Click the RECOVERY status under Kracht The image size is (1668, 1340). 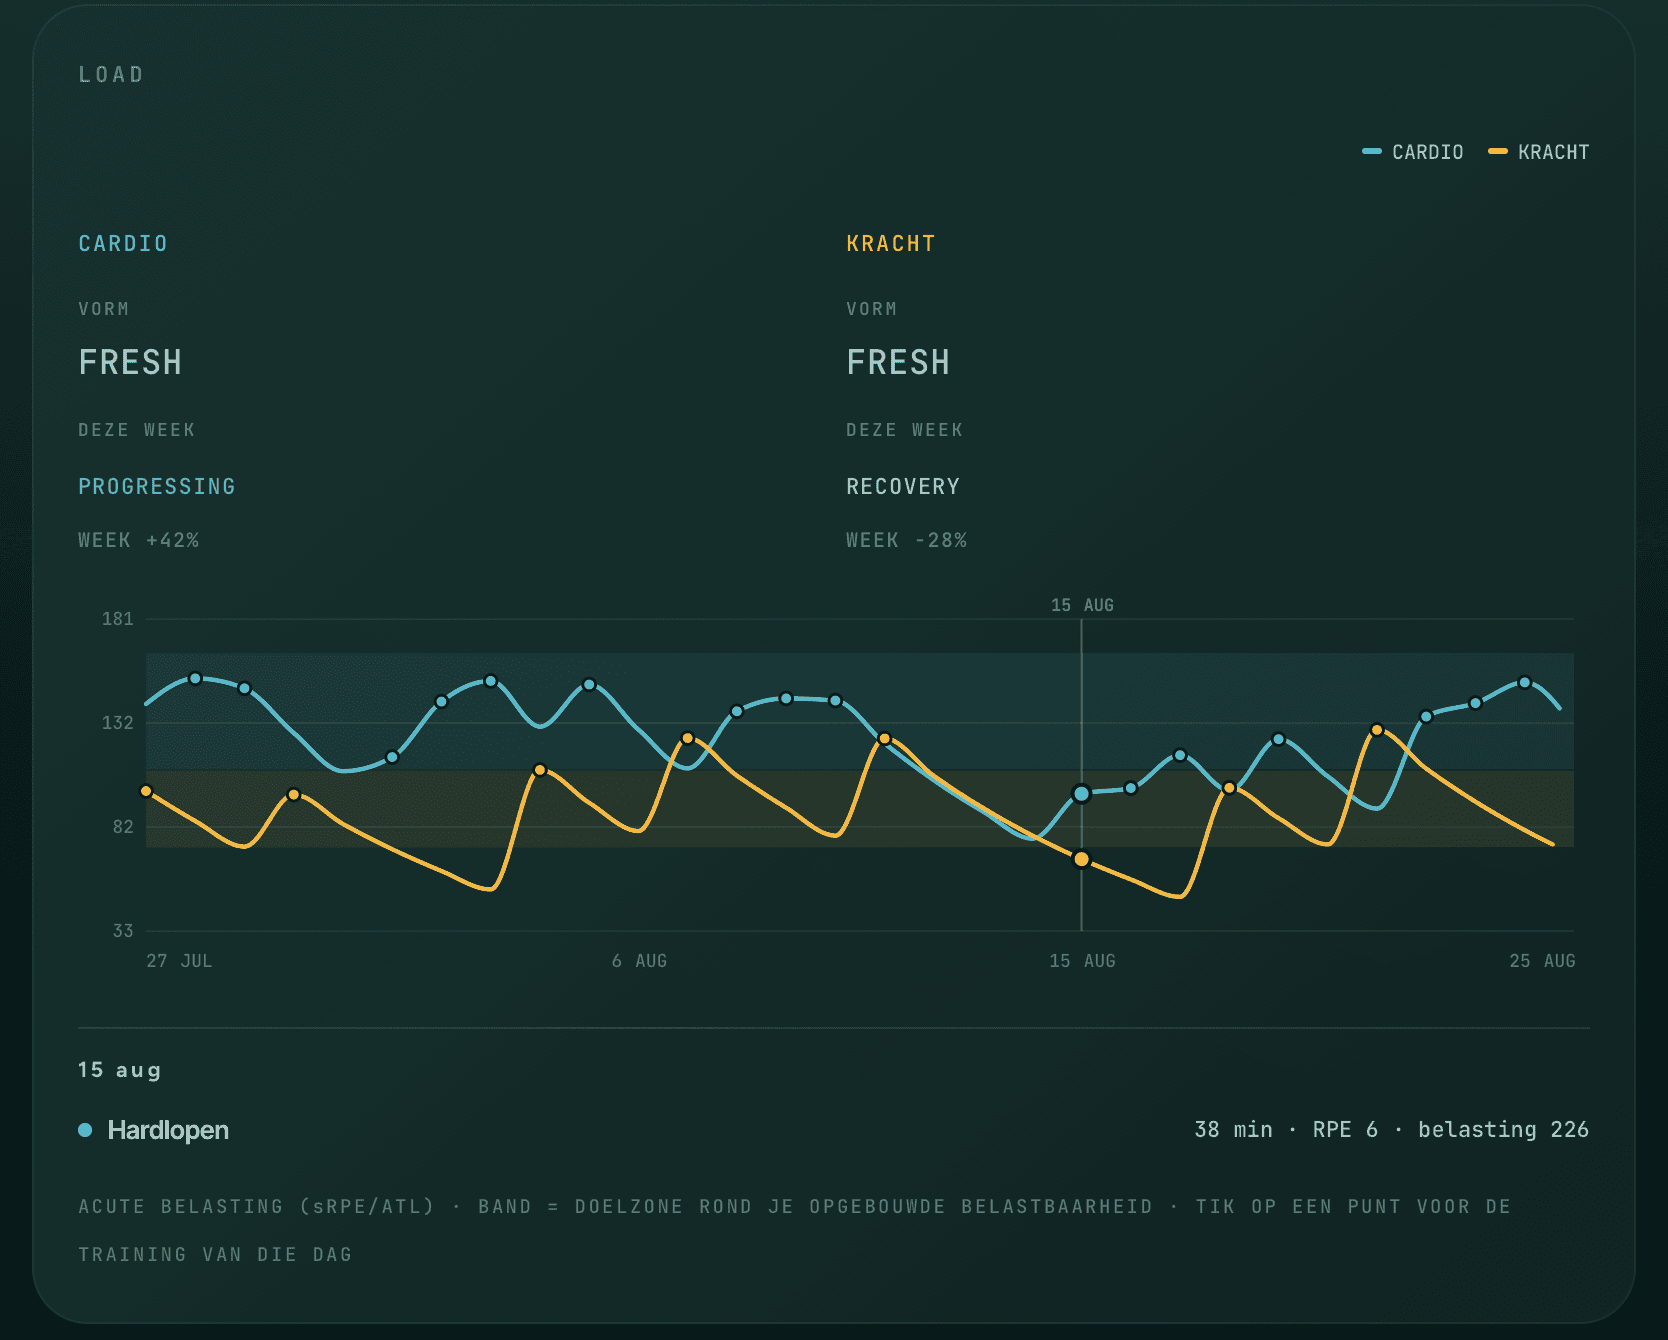point(903,487)
